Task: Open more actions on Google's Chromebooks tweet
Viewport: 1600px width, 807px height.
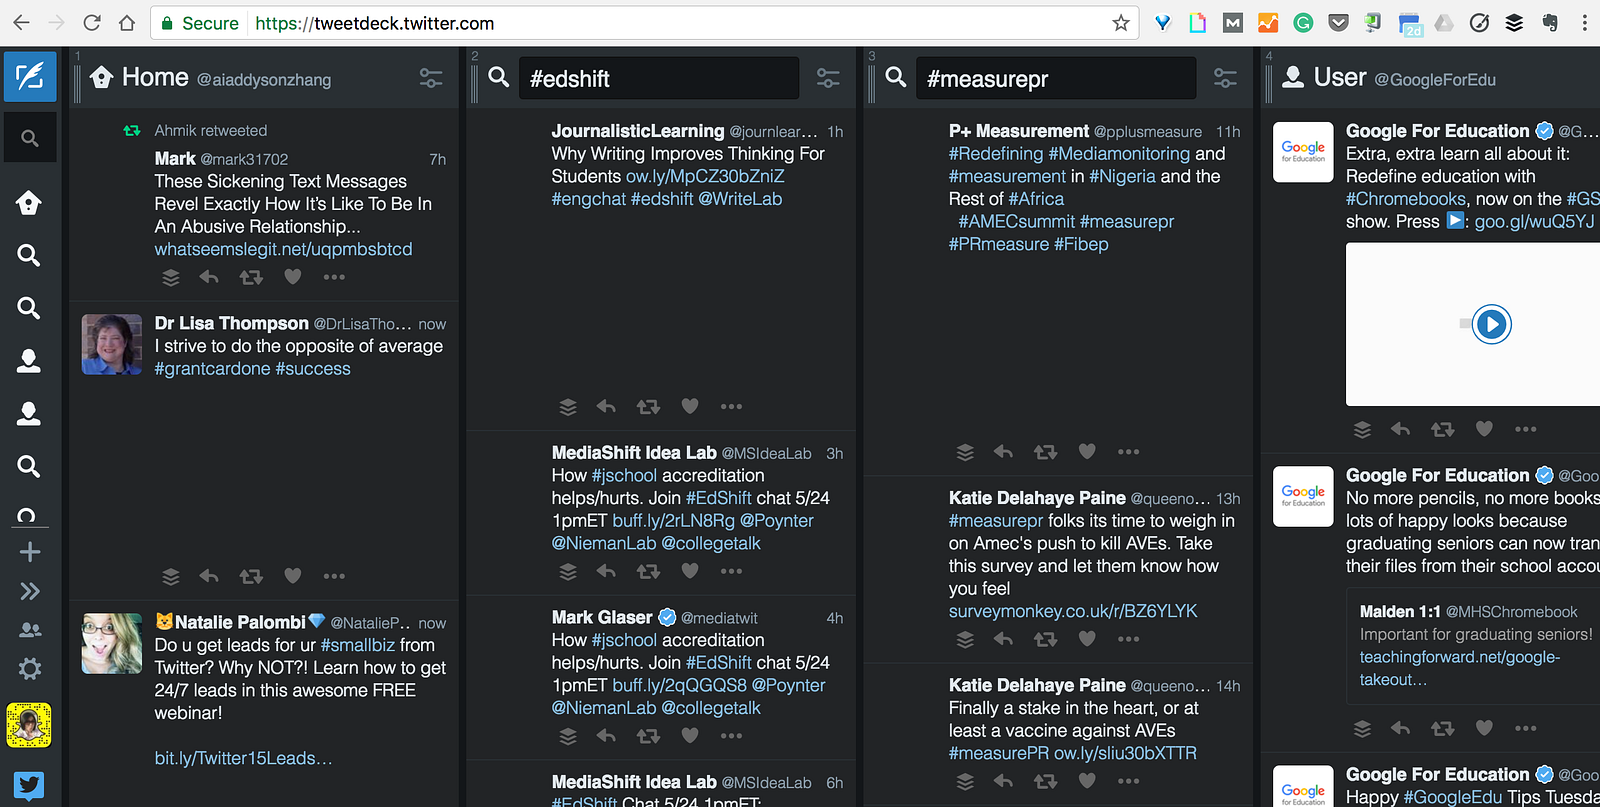Action: pyautogui.click(x=1525, y=429)
